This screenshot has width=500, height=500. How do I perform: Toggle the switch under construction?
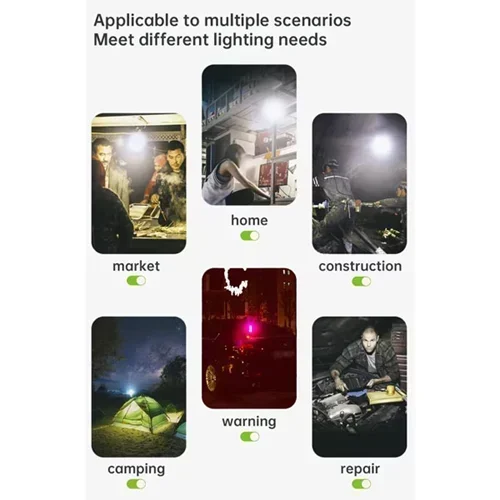tap(361, 281)
